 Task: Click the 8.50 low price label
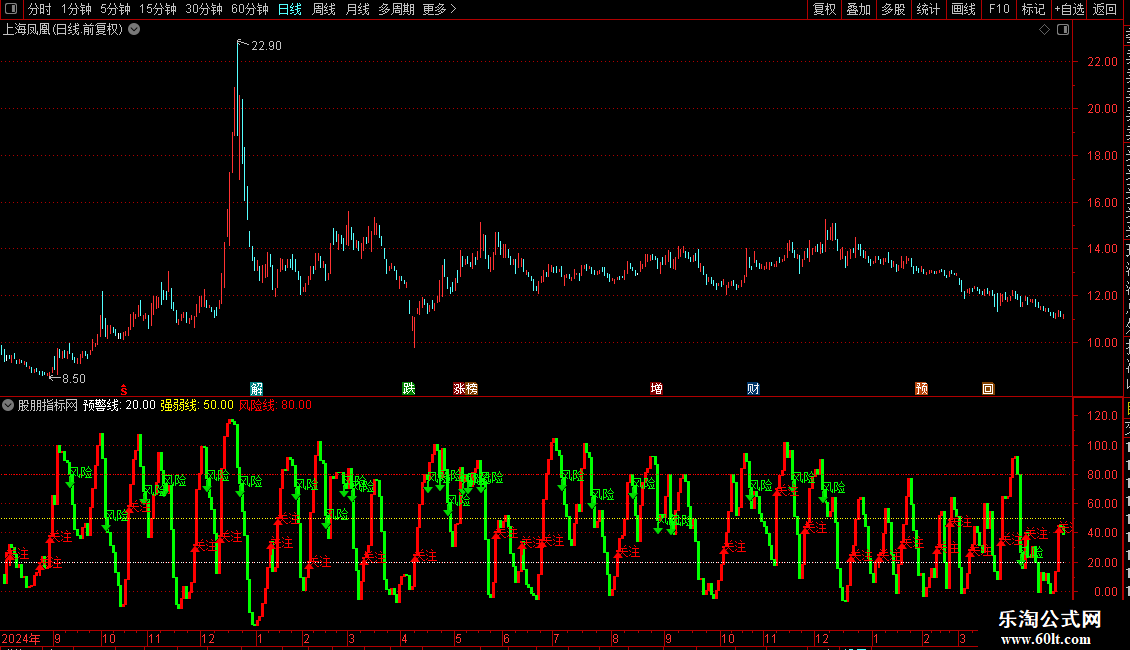74,379
